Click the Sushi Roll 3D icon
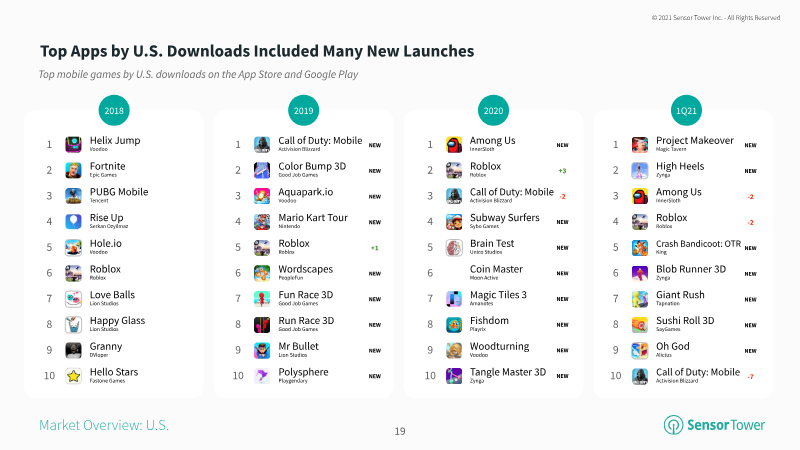The image size is (800, 450). [x=640, y=324]
